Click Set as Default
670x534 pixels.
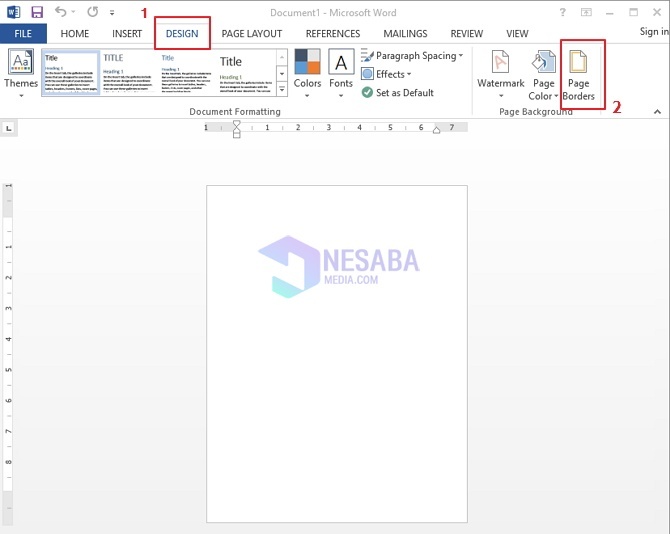coord(397,92)
